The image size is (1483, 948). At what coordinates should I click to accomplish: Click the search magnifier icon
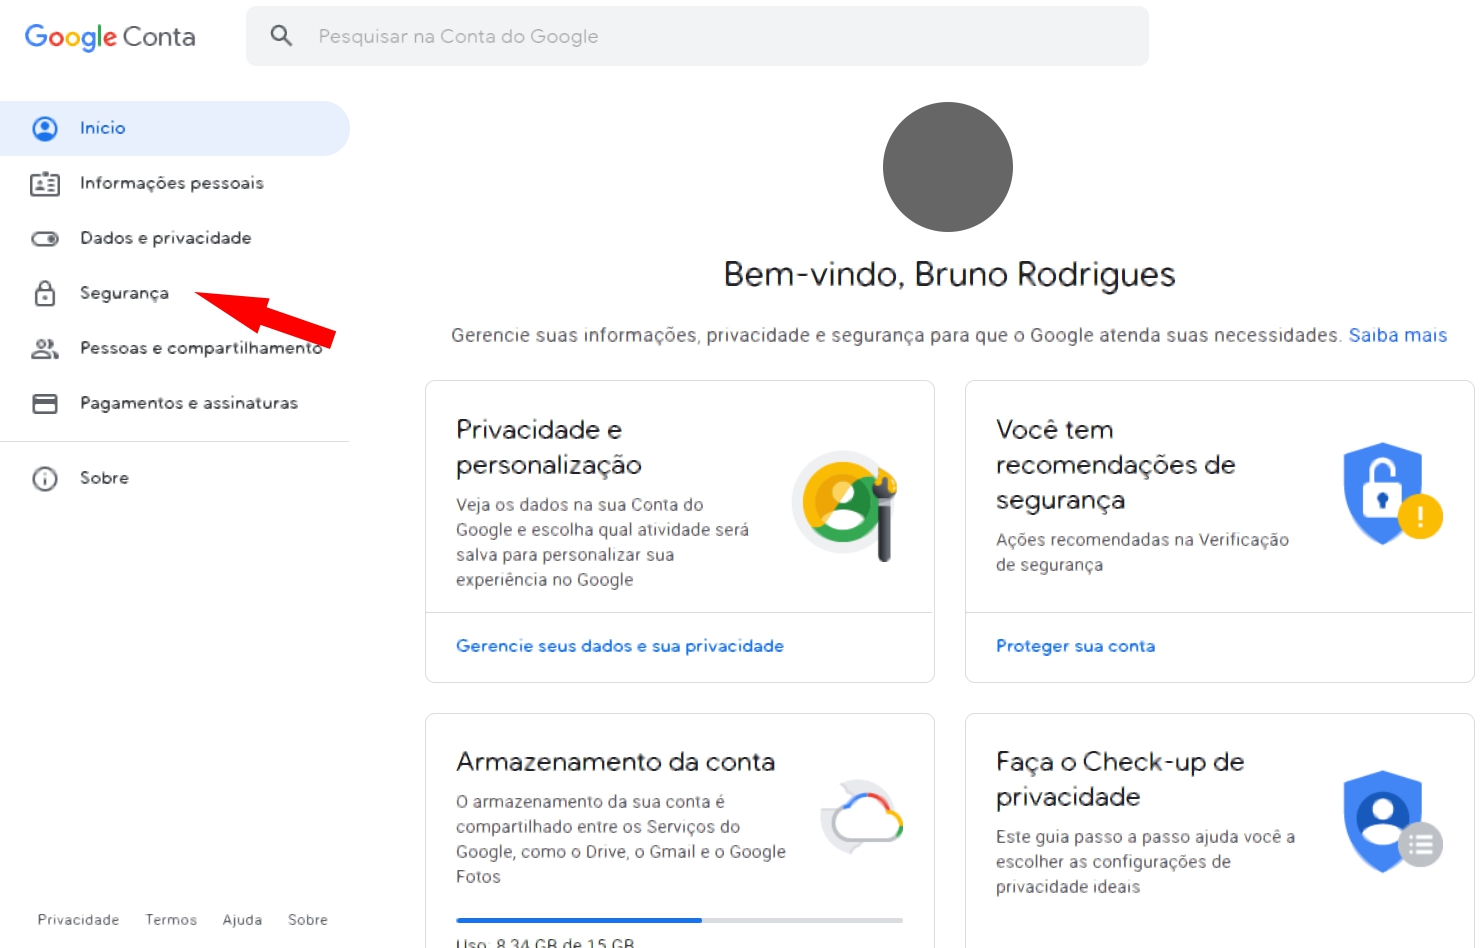282,36
